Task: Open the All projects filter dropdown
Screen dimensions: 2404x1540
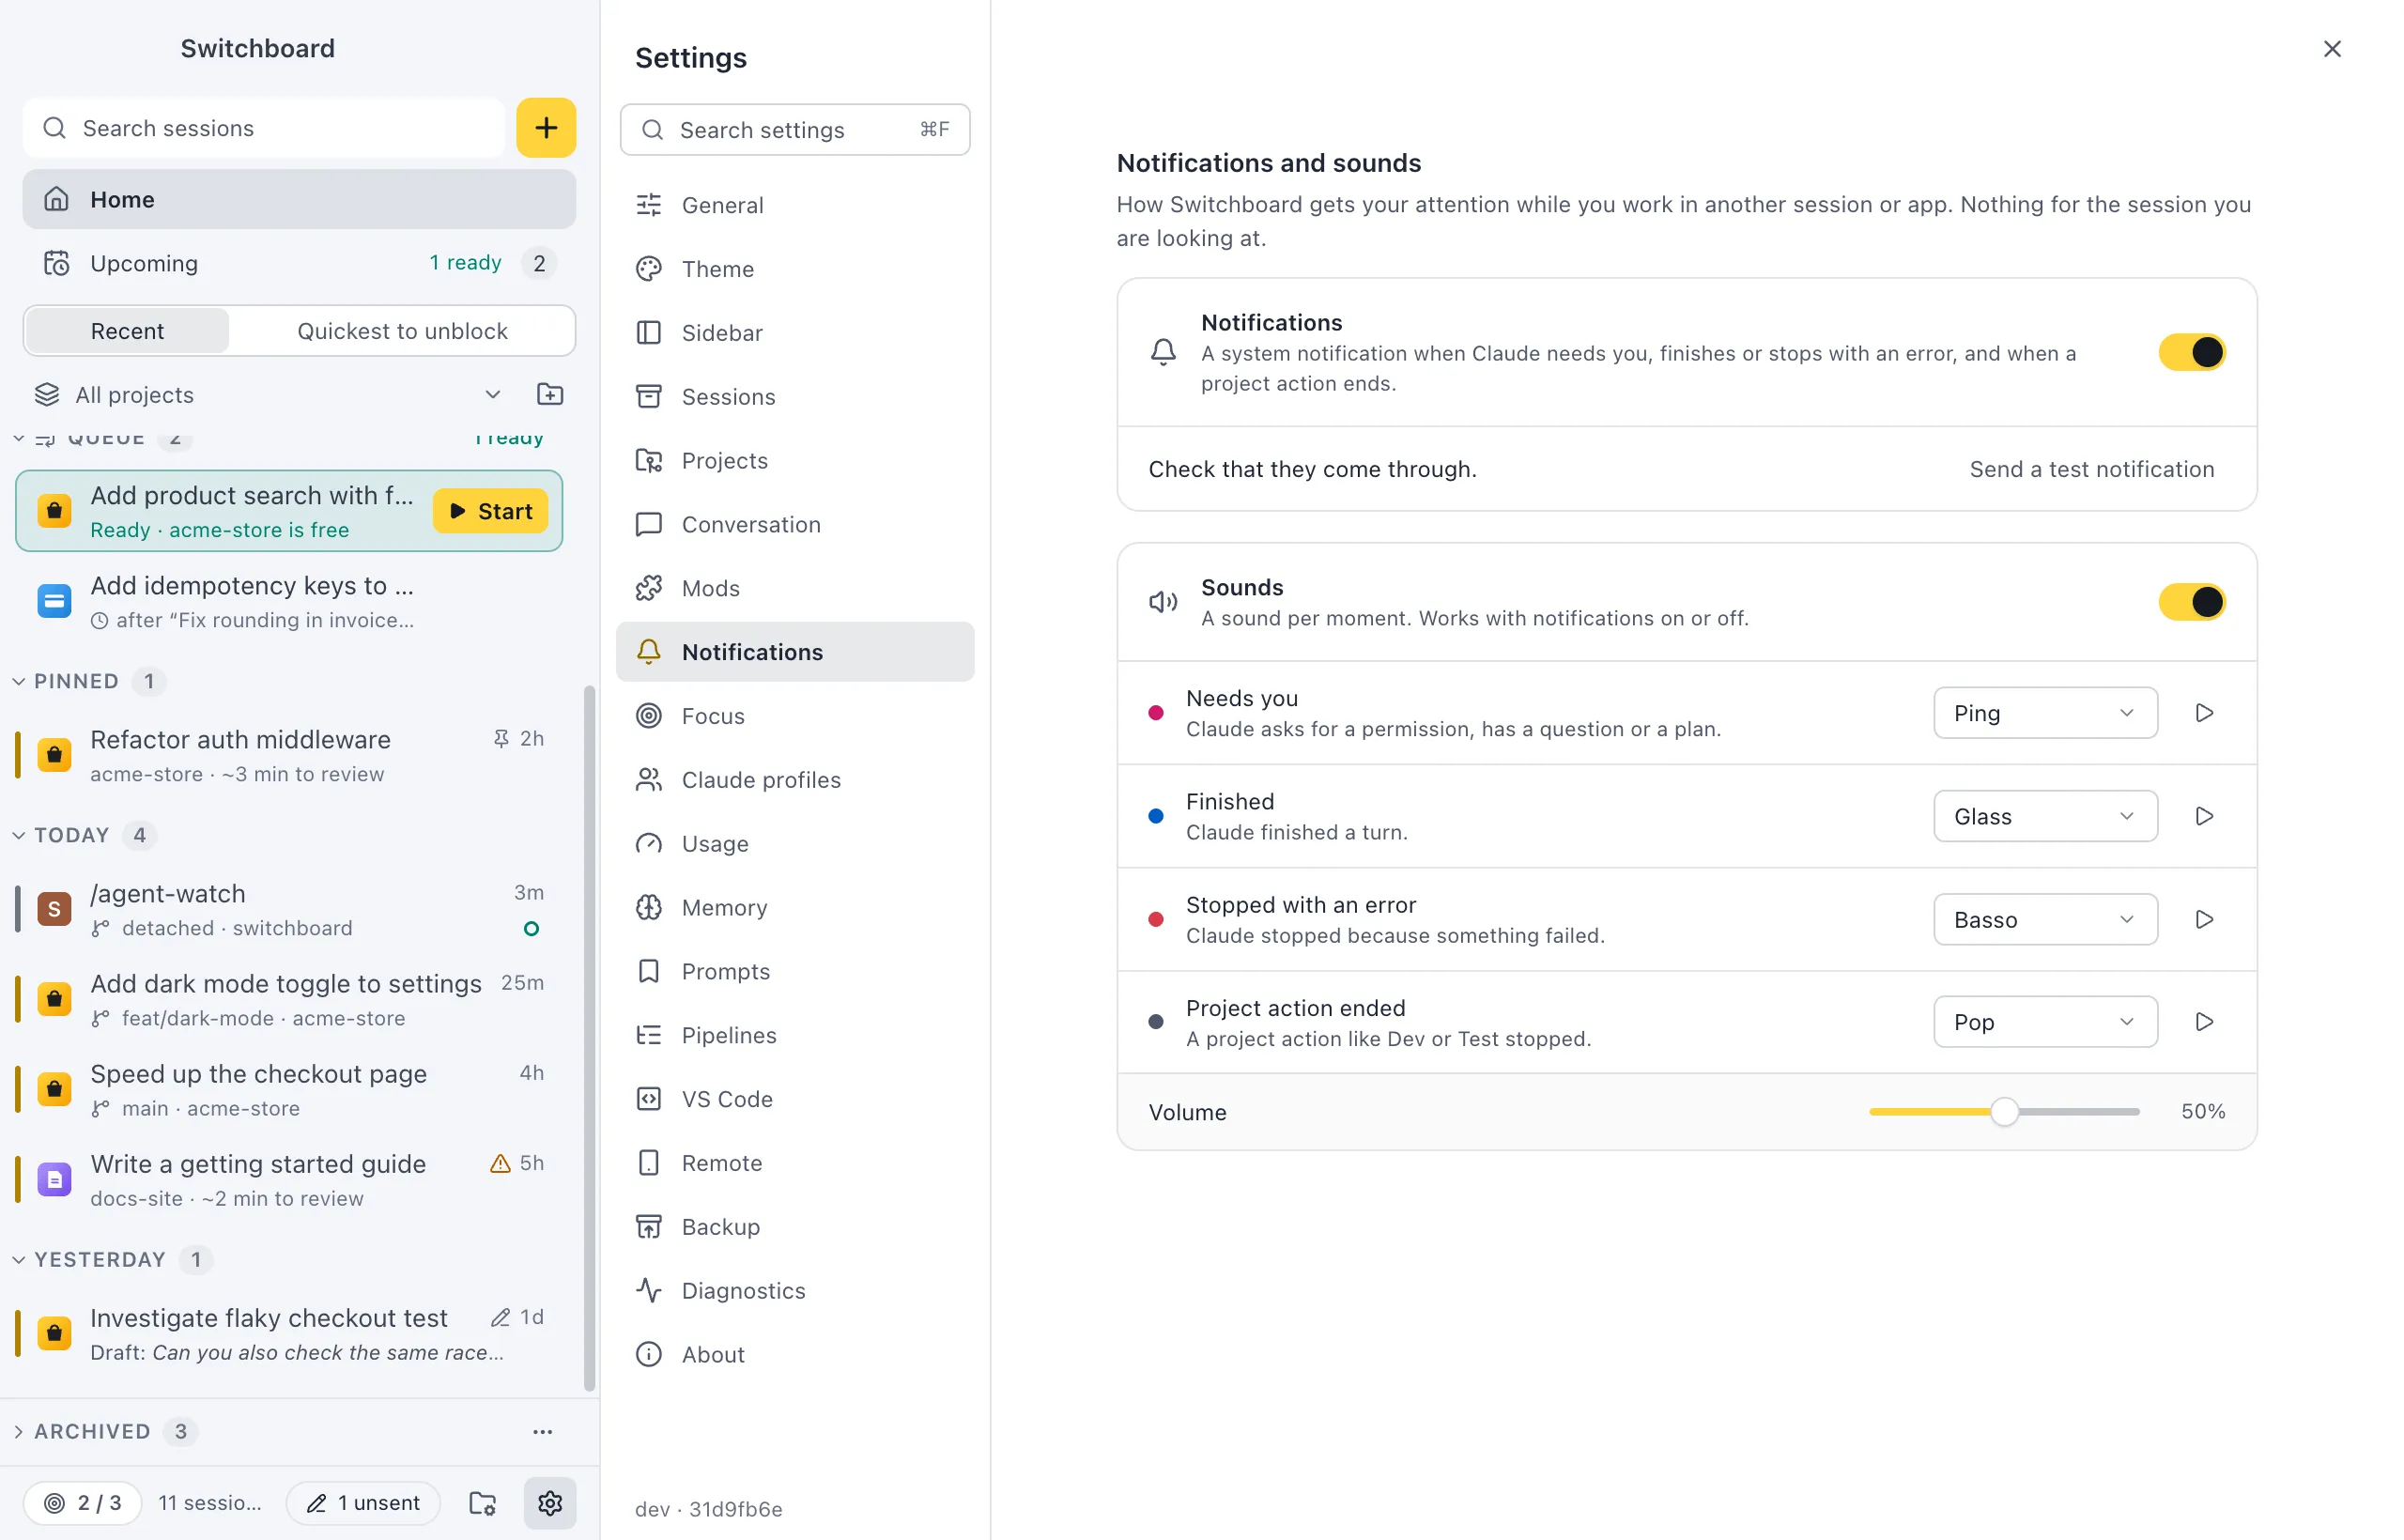Action: coord(268,394)
